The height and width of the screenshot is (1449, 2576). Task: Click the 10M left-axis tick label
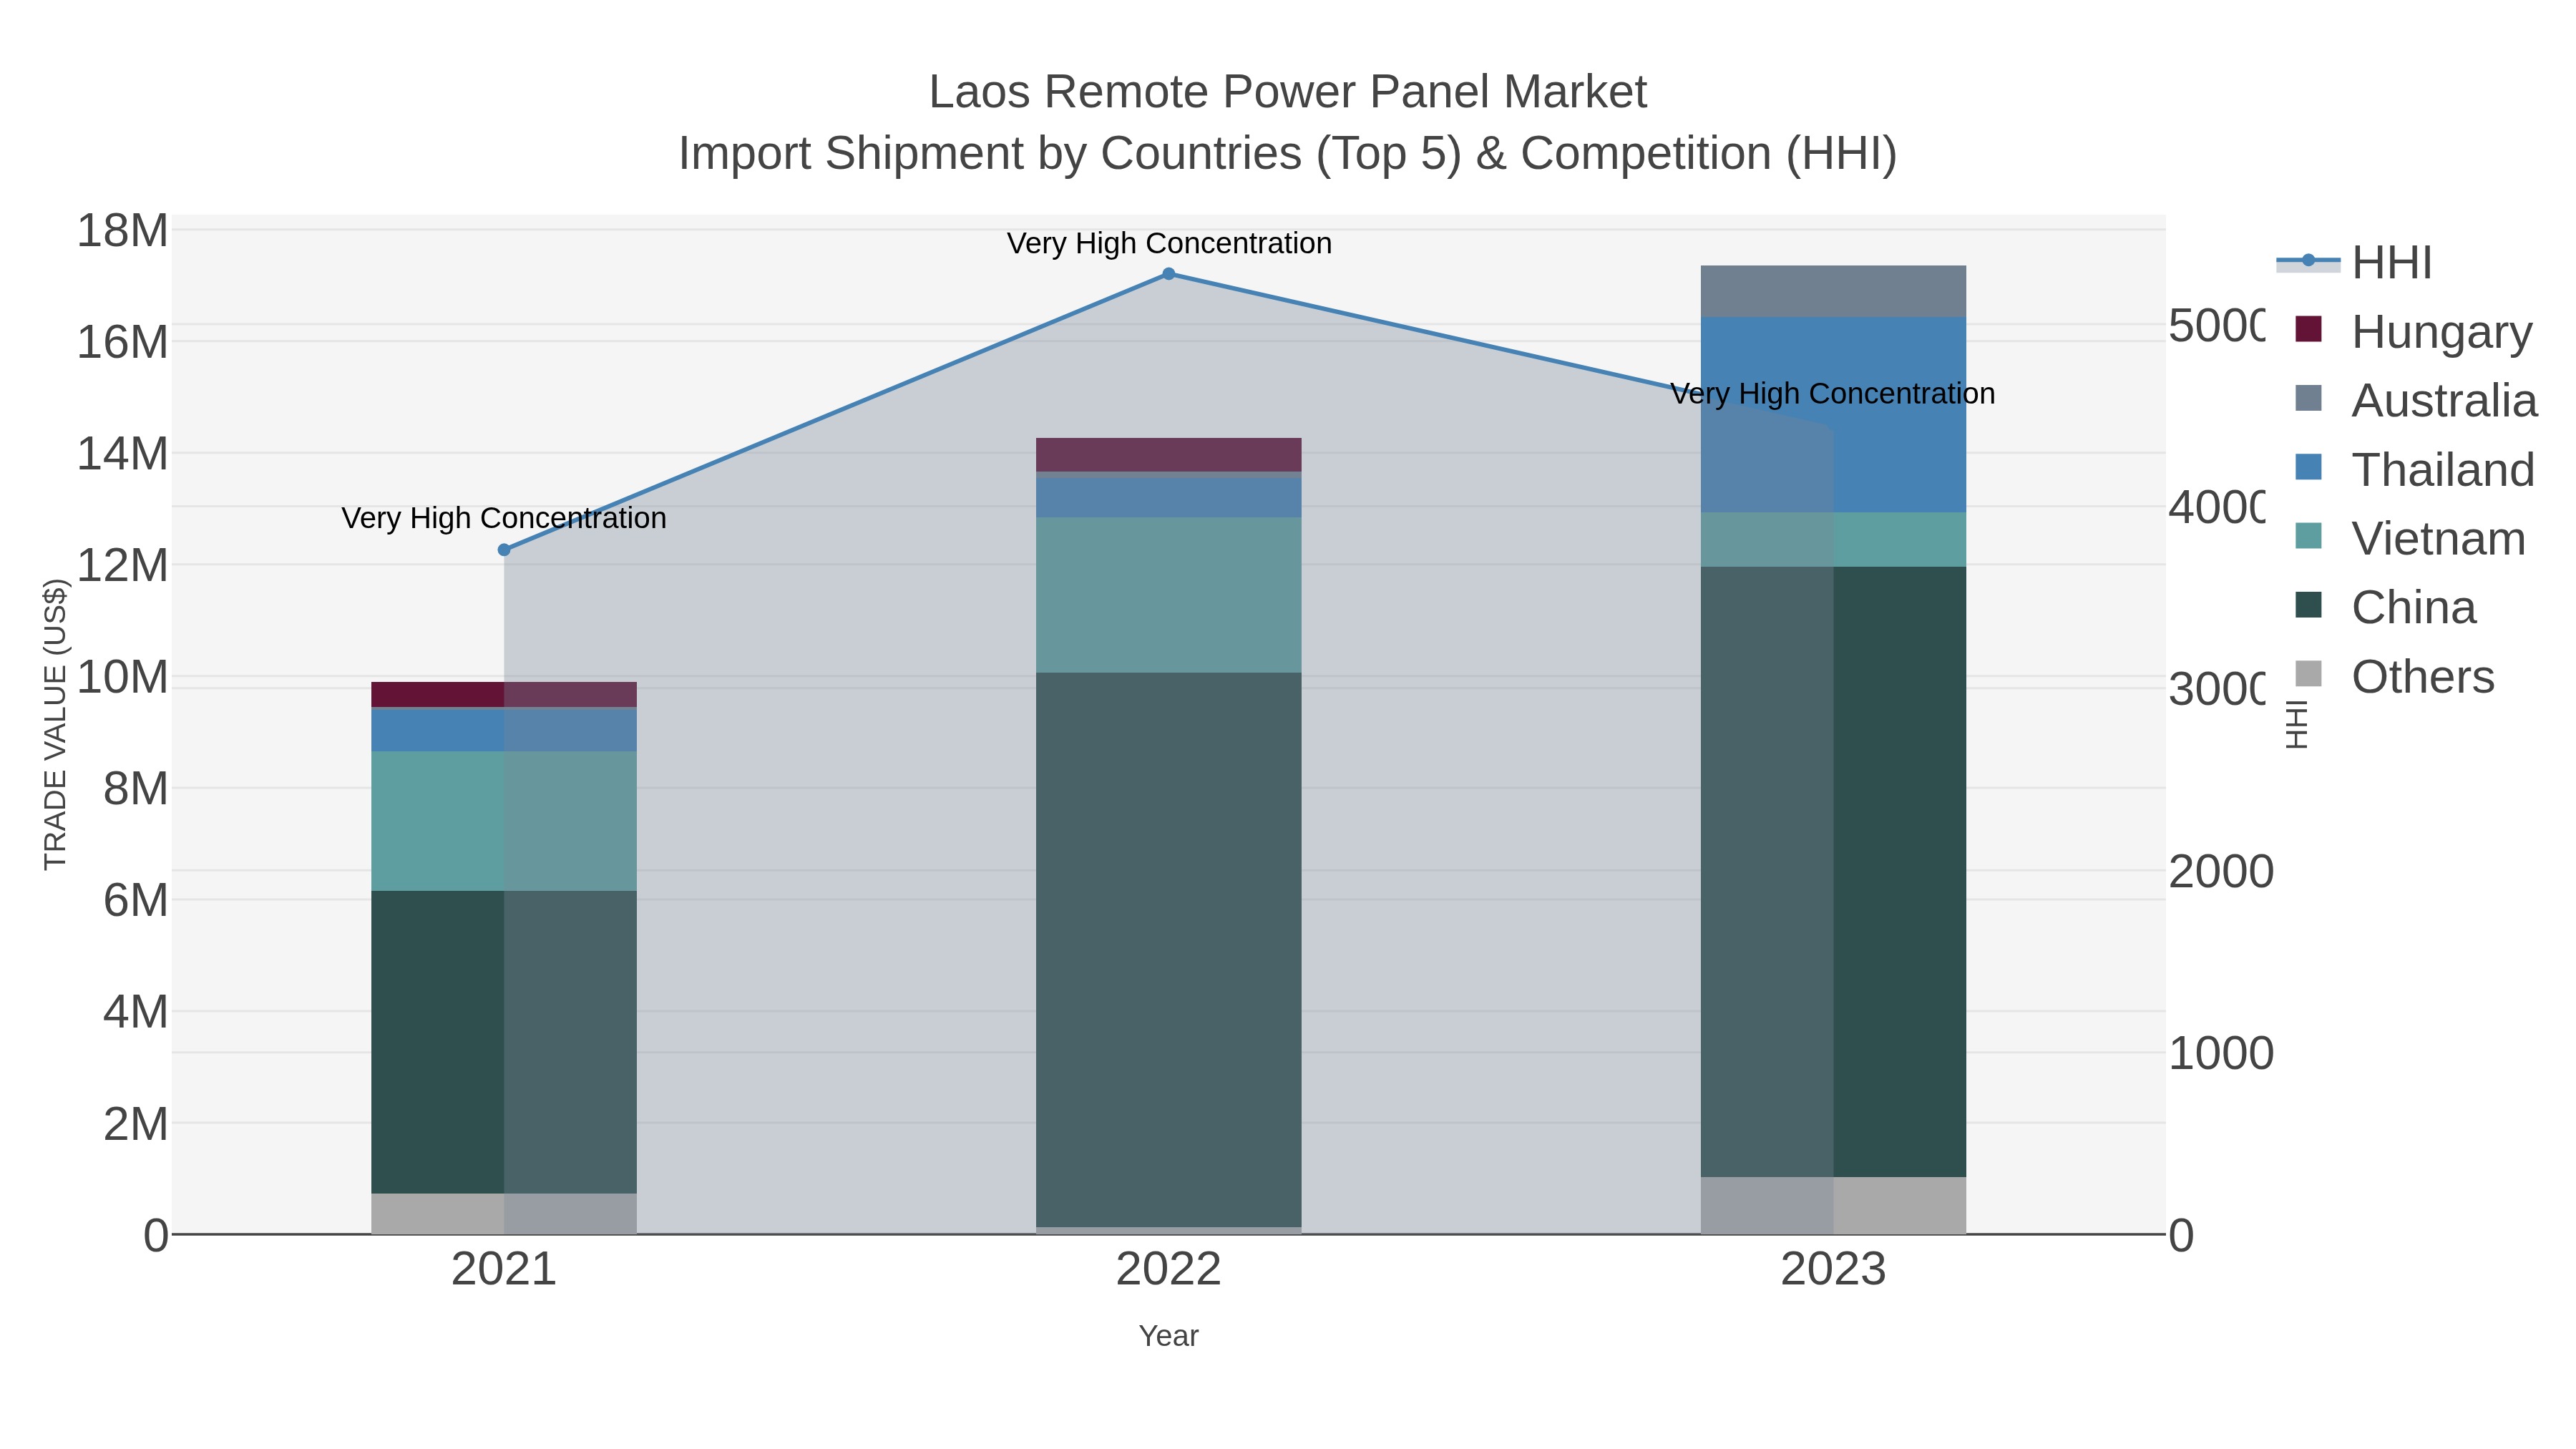pyautogui.click(x=123, y=677)
